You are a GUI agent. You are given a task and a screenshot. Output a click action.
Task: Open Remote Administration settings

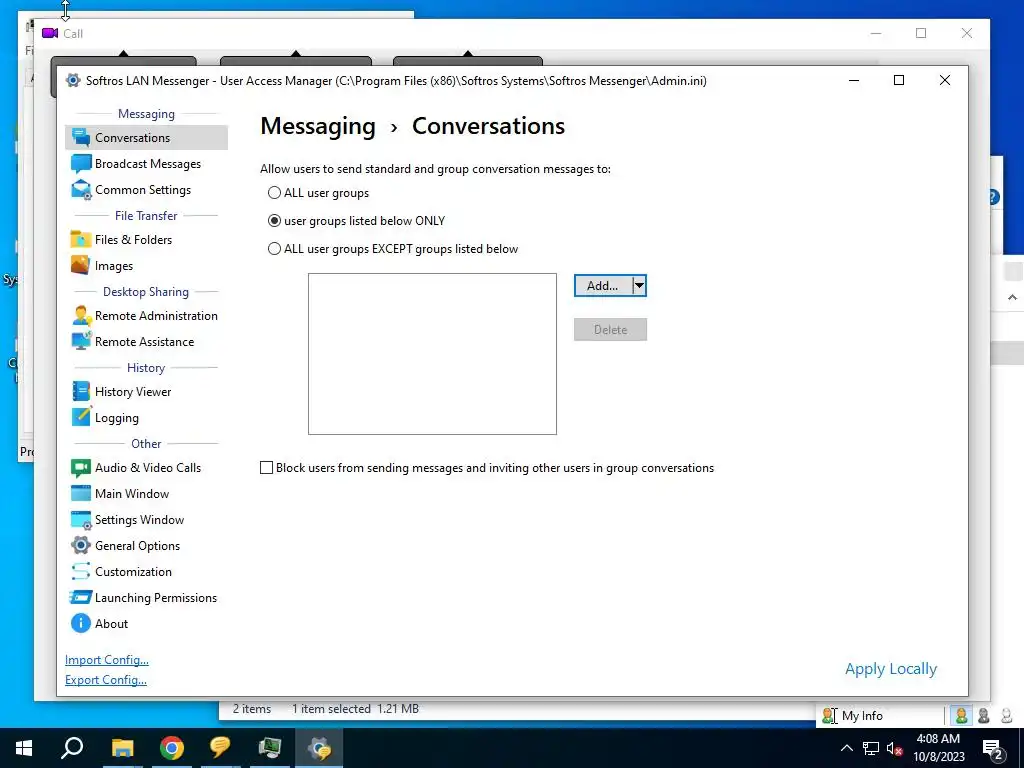point(156,315)
